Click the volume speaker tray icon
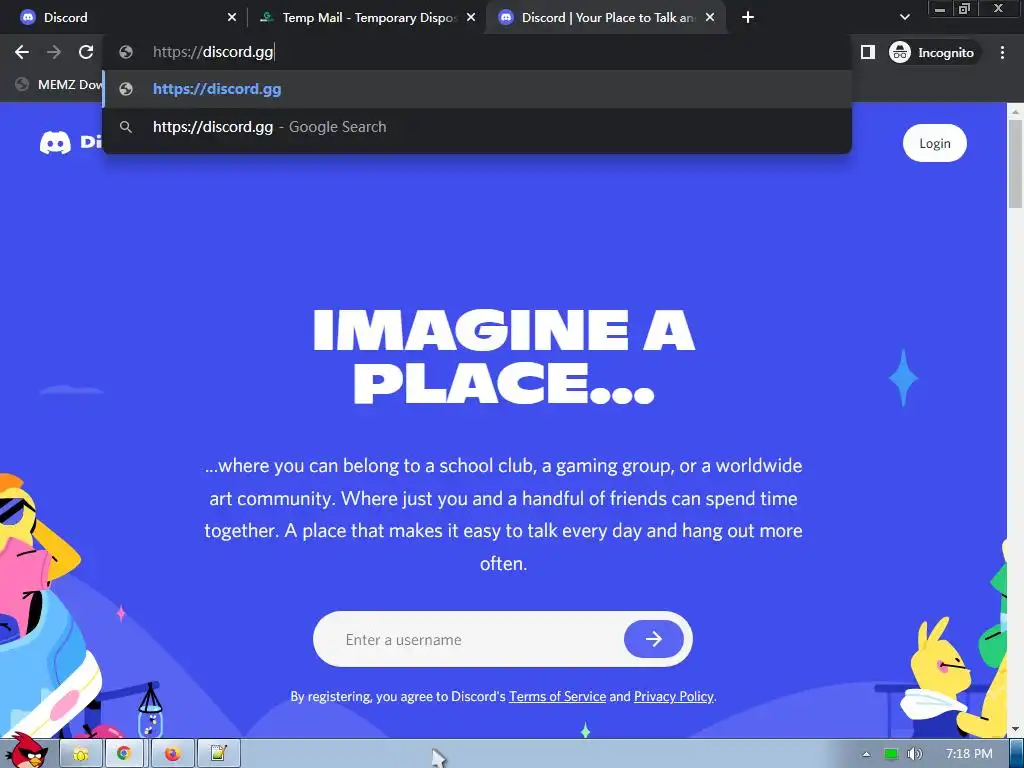 [x=915, y=754]
